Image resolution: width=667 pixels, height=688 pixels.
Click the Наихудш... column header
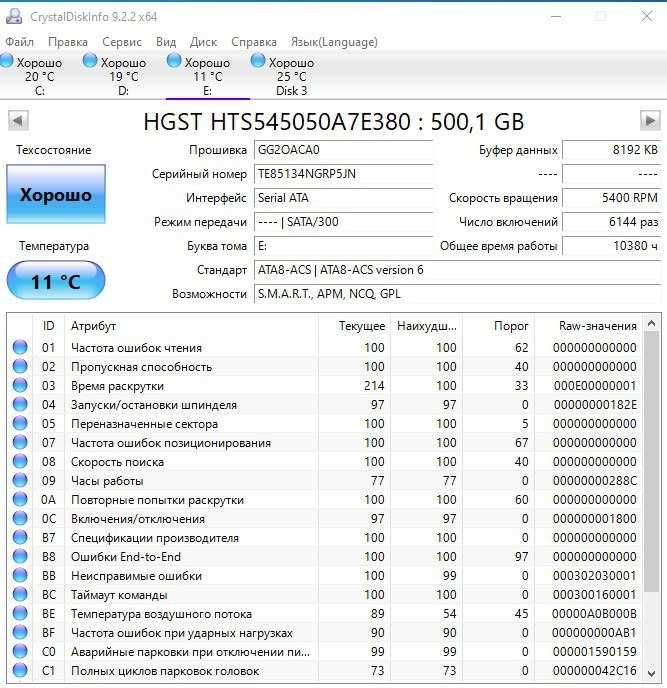click(426, 326)
